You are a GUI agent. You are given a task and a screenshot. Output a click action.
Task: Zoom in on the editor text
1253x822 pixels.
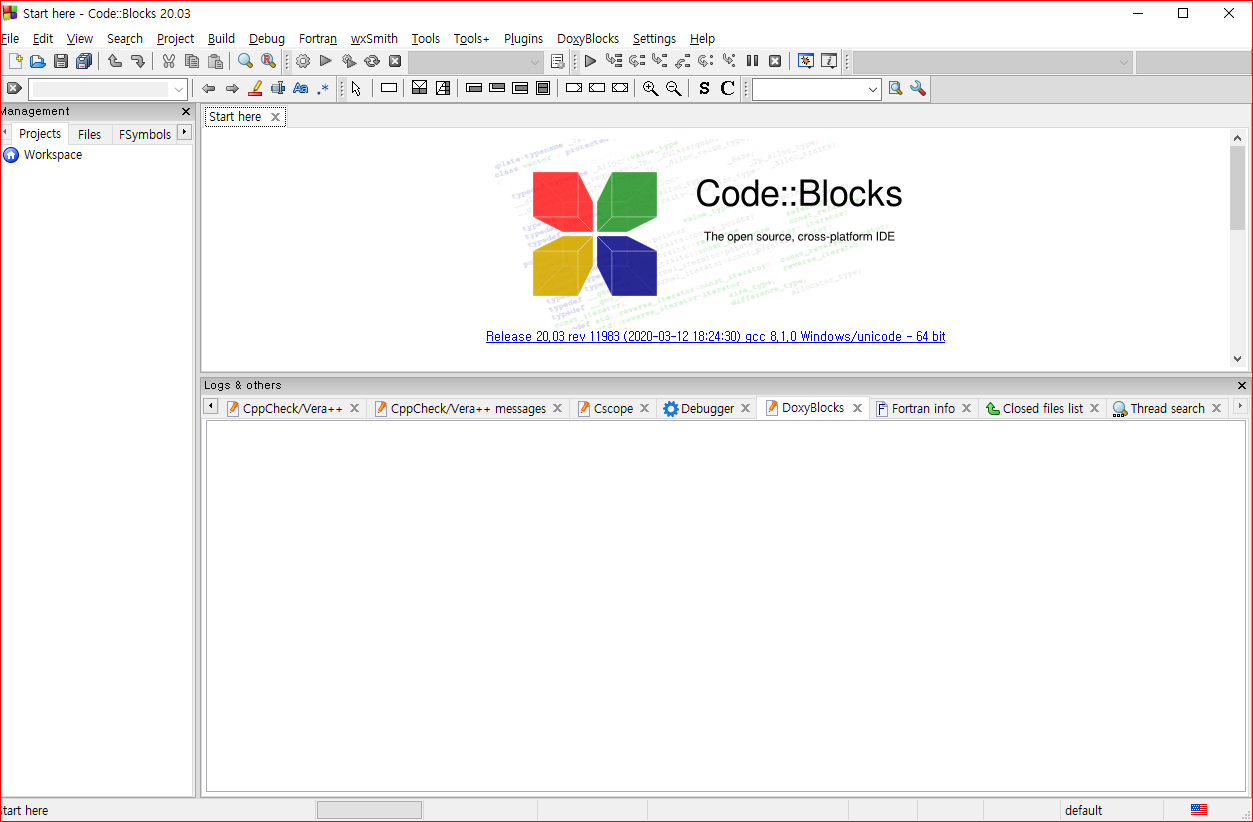pos(650,89)
